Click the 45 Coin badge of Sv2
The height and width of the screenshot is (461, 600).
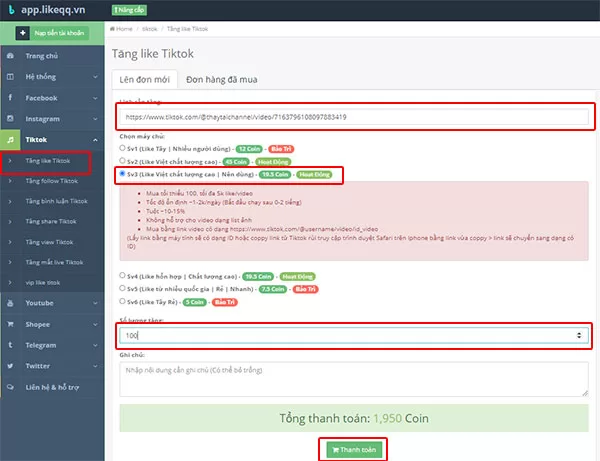(236, 162)
